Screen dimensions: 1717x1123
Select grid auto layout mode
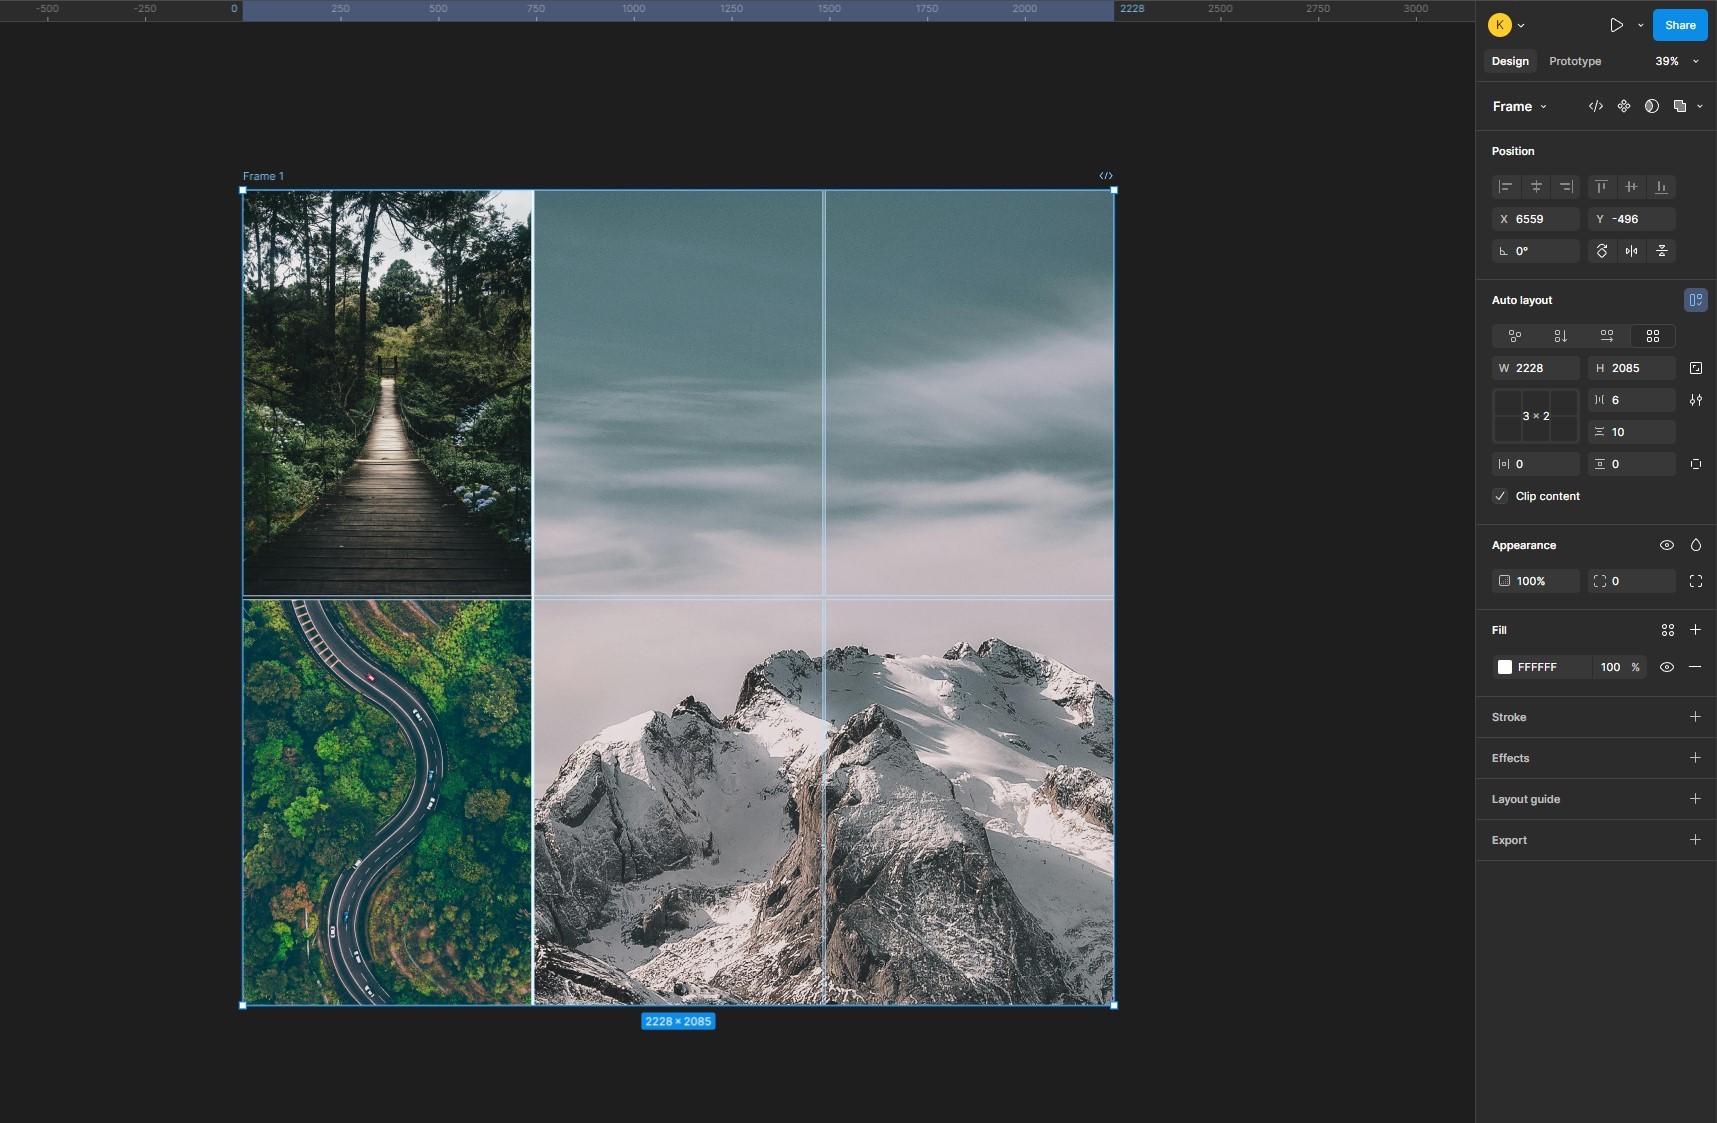(1653, 336)
